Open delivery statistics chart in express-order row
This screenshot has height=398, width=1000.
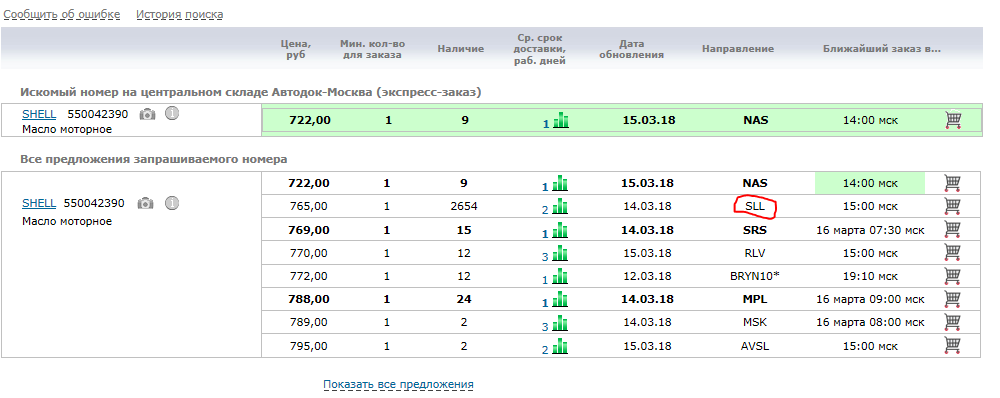pyautogui.click(x=561, y=120)
